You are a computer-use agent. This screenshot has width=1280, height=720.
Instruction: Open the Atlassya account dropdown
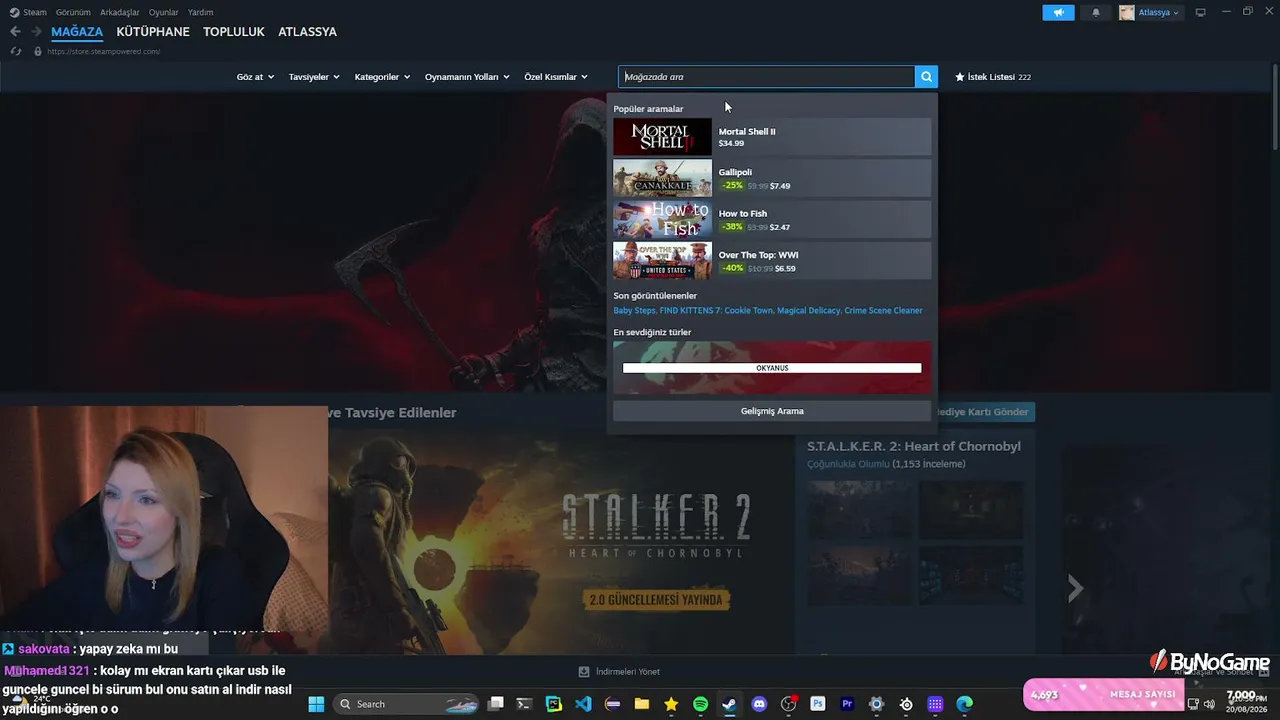(x=1159, y=12)
